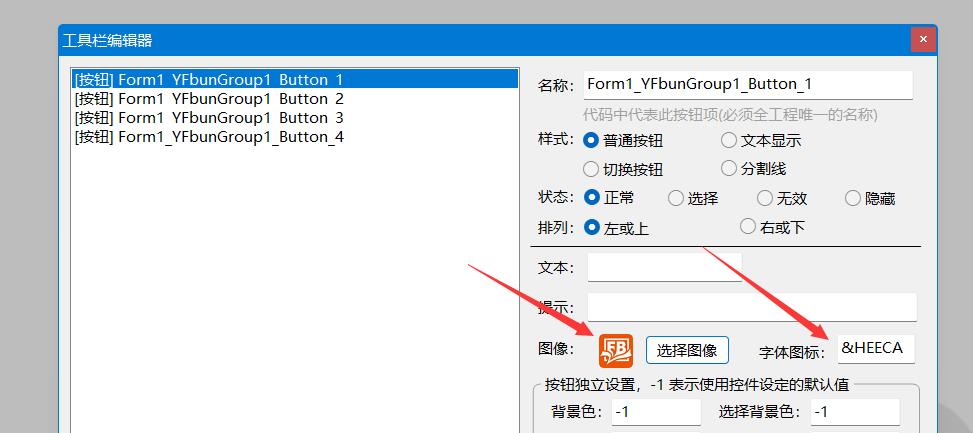Choose 右或下 alignment option

point(748,227)
